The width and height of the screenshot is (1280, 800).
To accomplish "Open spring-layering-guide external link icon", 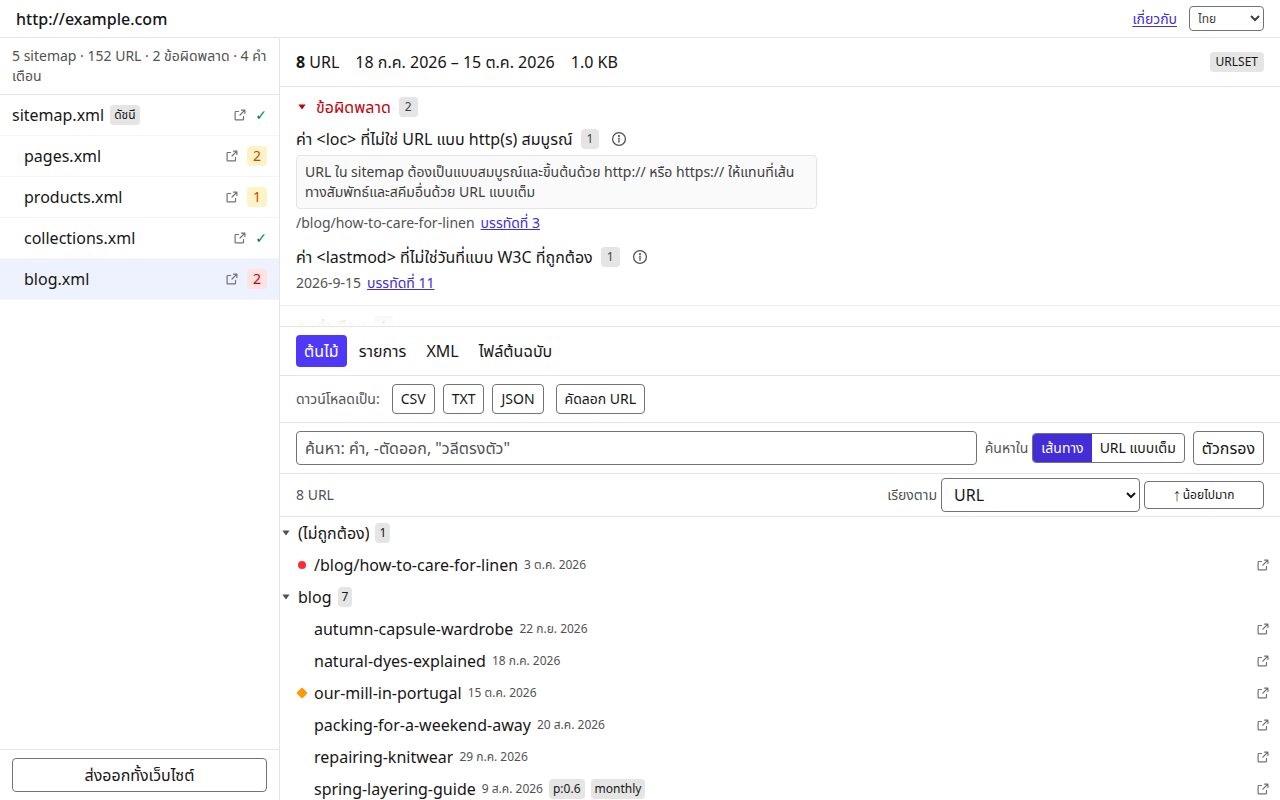I will (1262, 789).
